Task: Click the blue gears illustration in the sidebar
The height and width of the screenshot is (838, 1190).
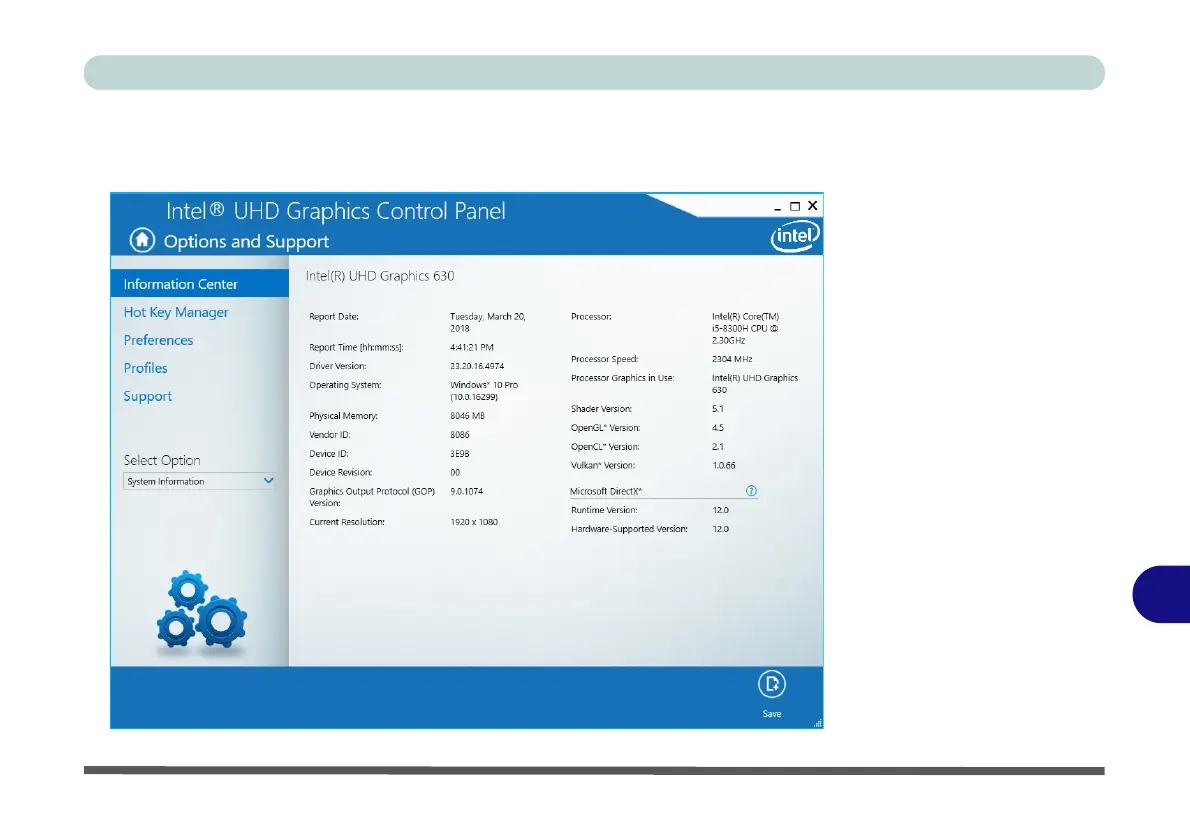Action: coord(202,612)
